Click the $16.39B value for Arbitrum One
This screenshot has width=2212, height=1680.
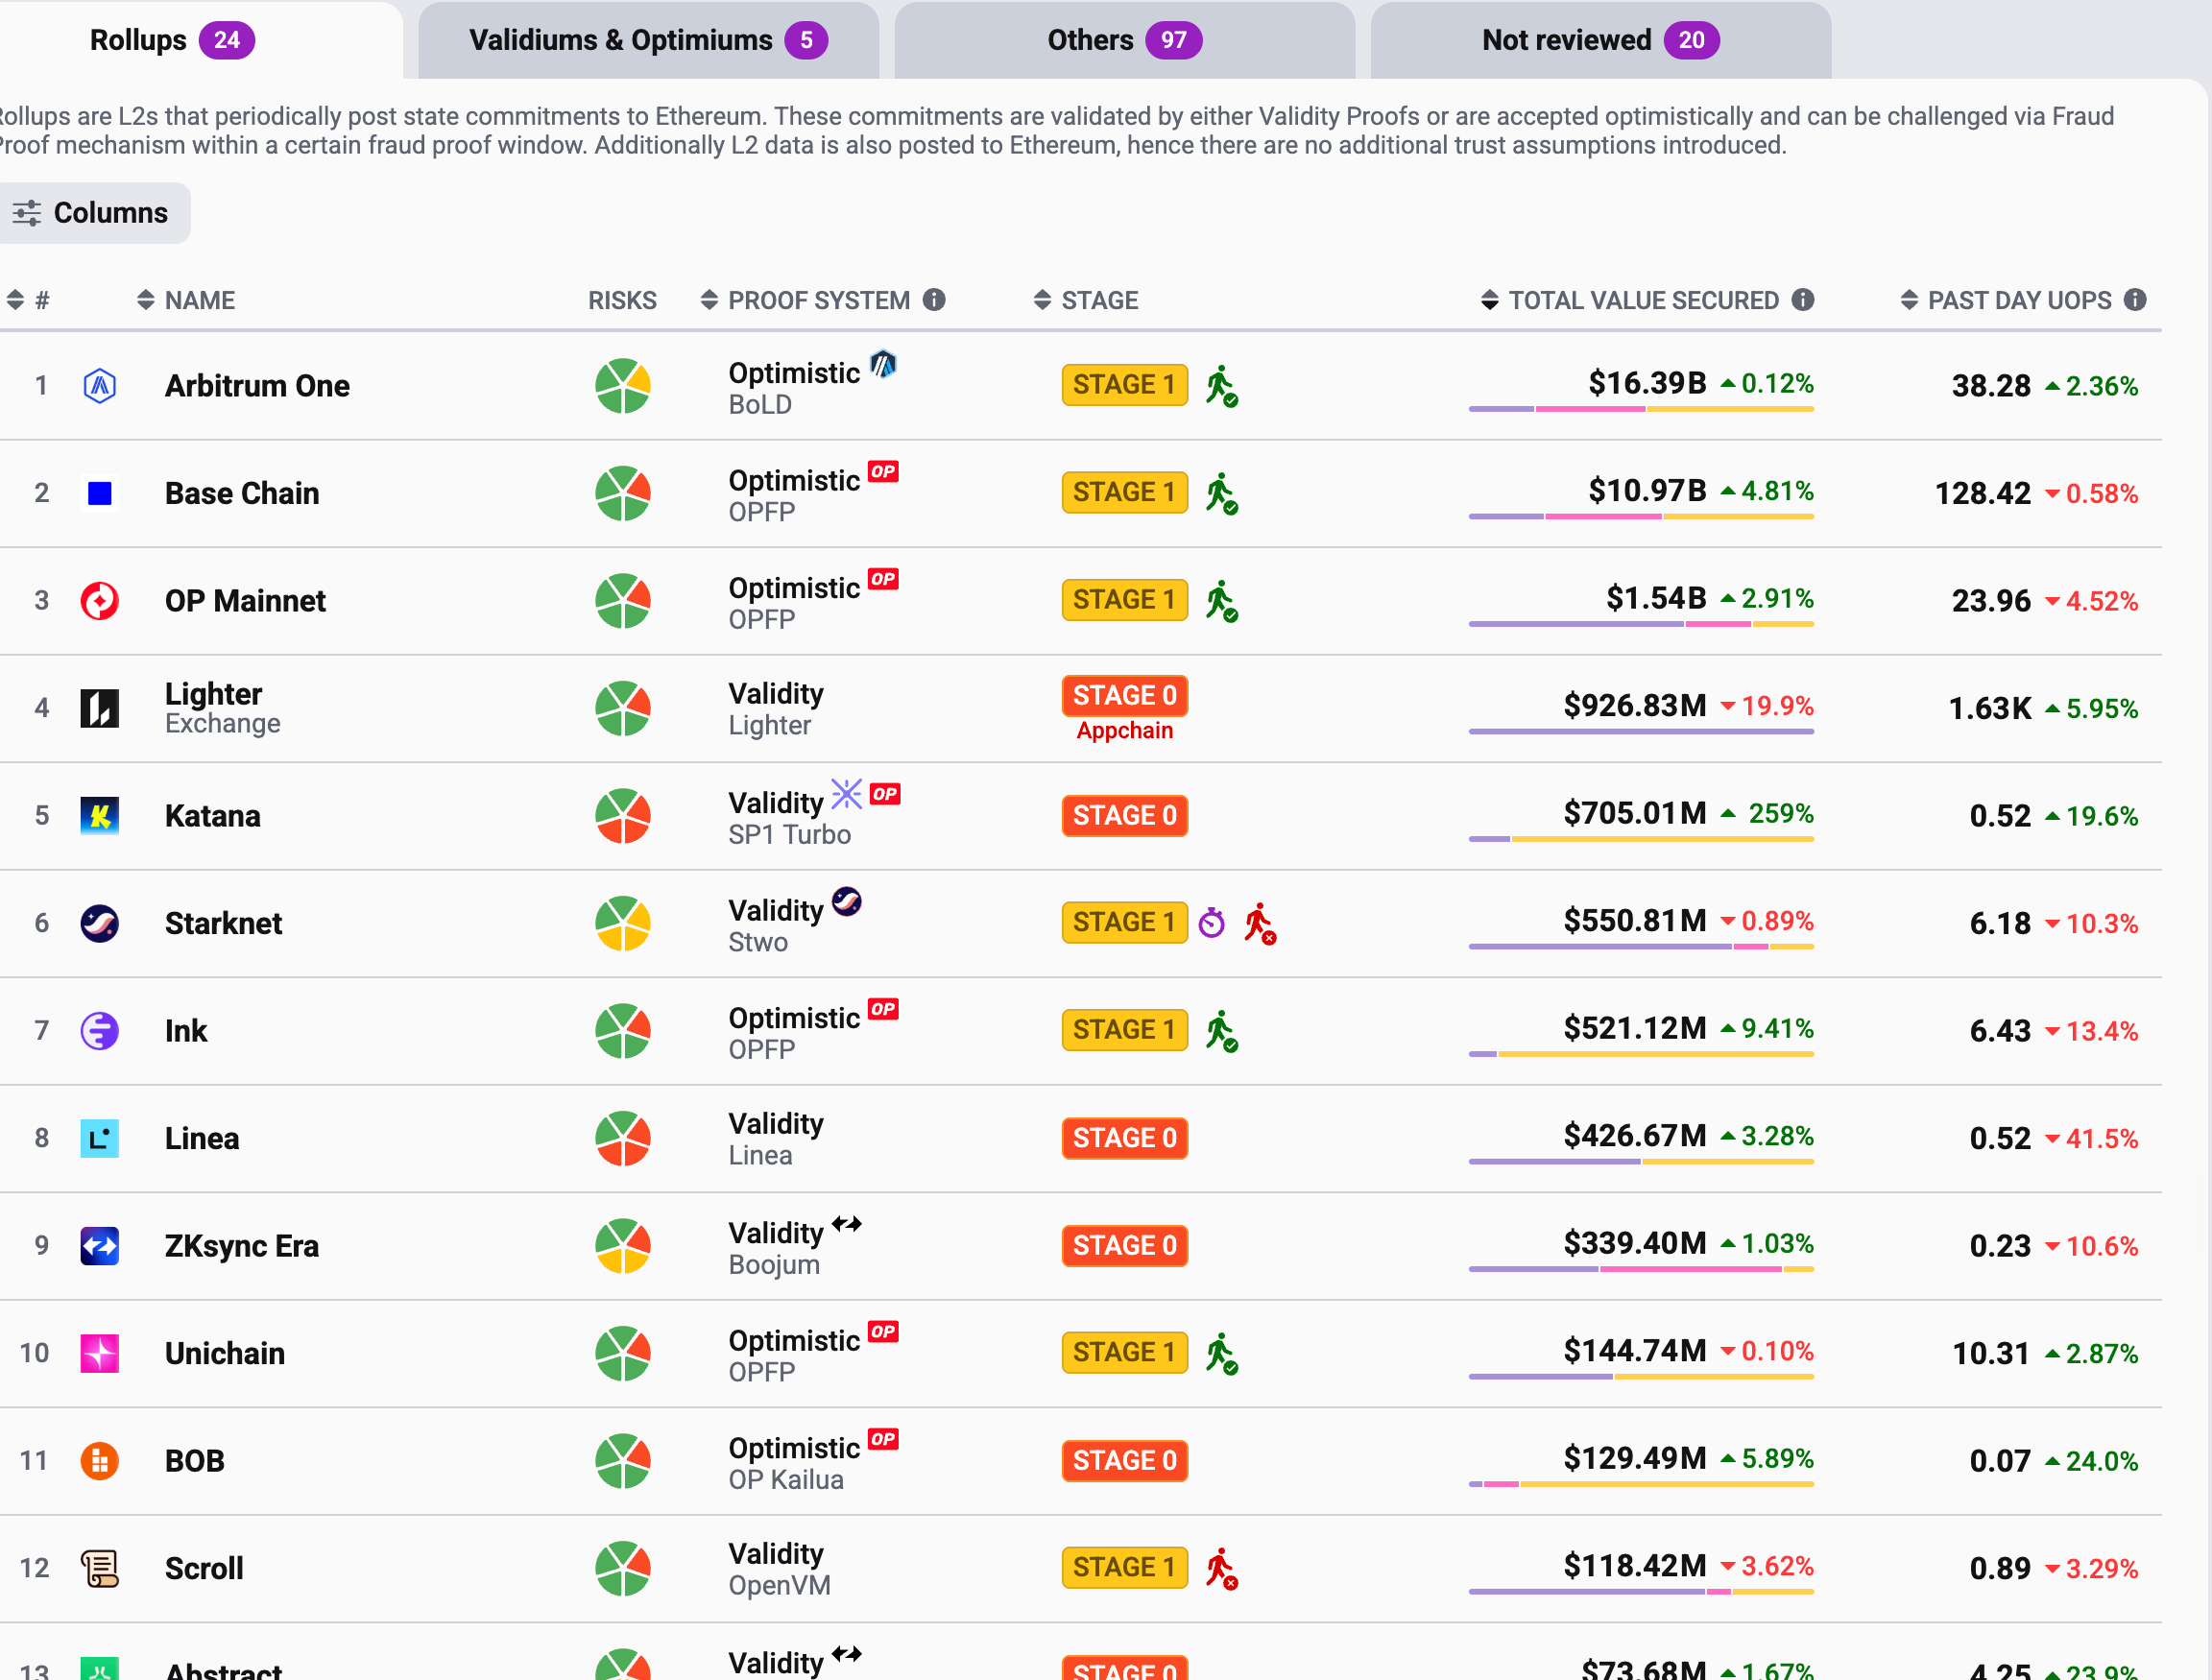pyautogui.click(x=1647, y=382)
